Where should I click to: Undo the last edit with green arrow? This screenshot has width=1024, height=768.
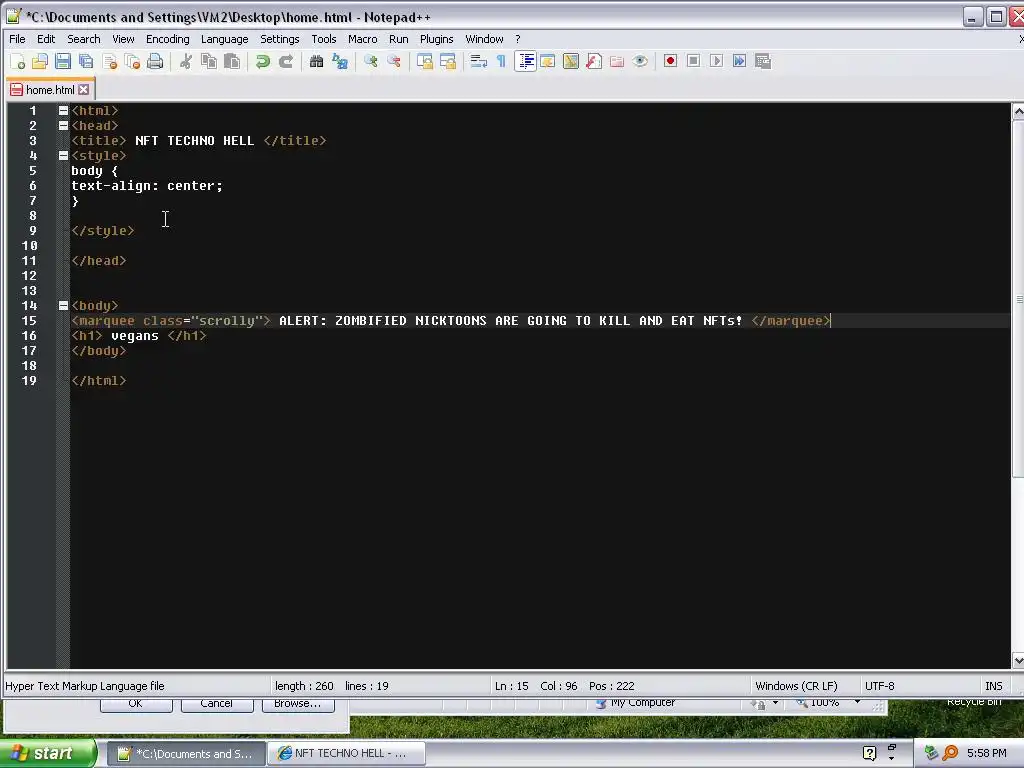pos(263,61)
